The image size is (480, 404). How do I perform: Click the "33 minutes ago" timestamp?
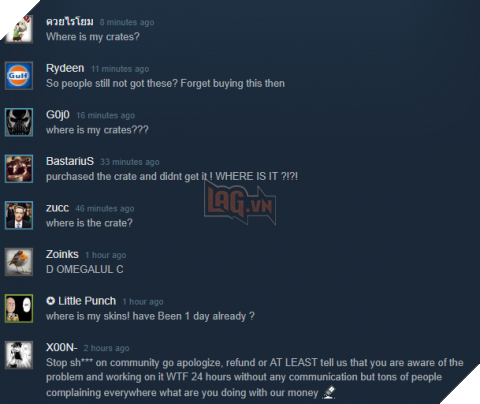[x=130, y=162]
